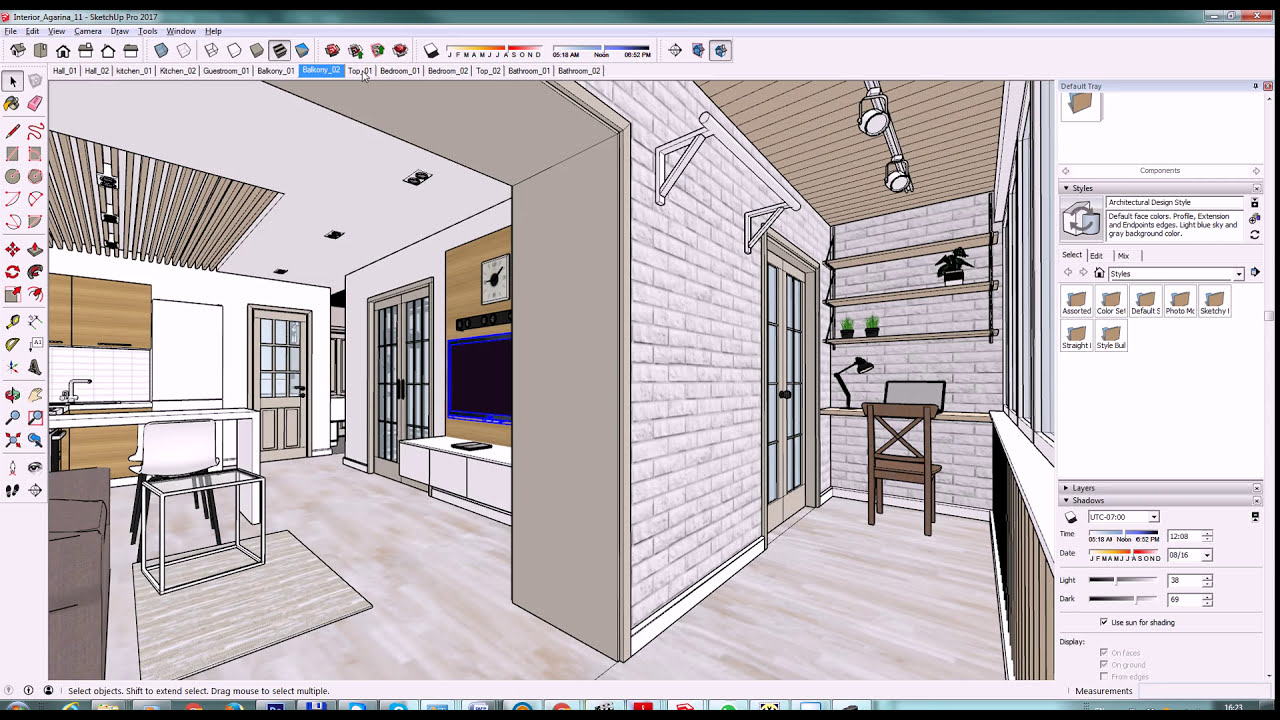Open the Sketchy Edges styles folder
The width and height of the screenshot is (1280, 720).
pos(1214,302)
